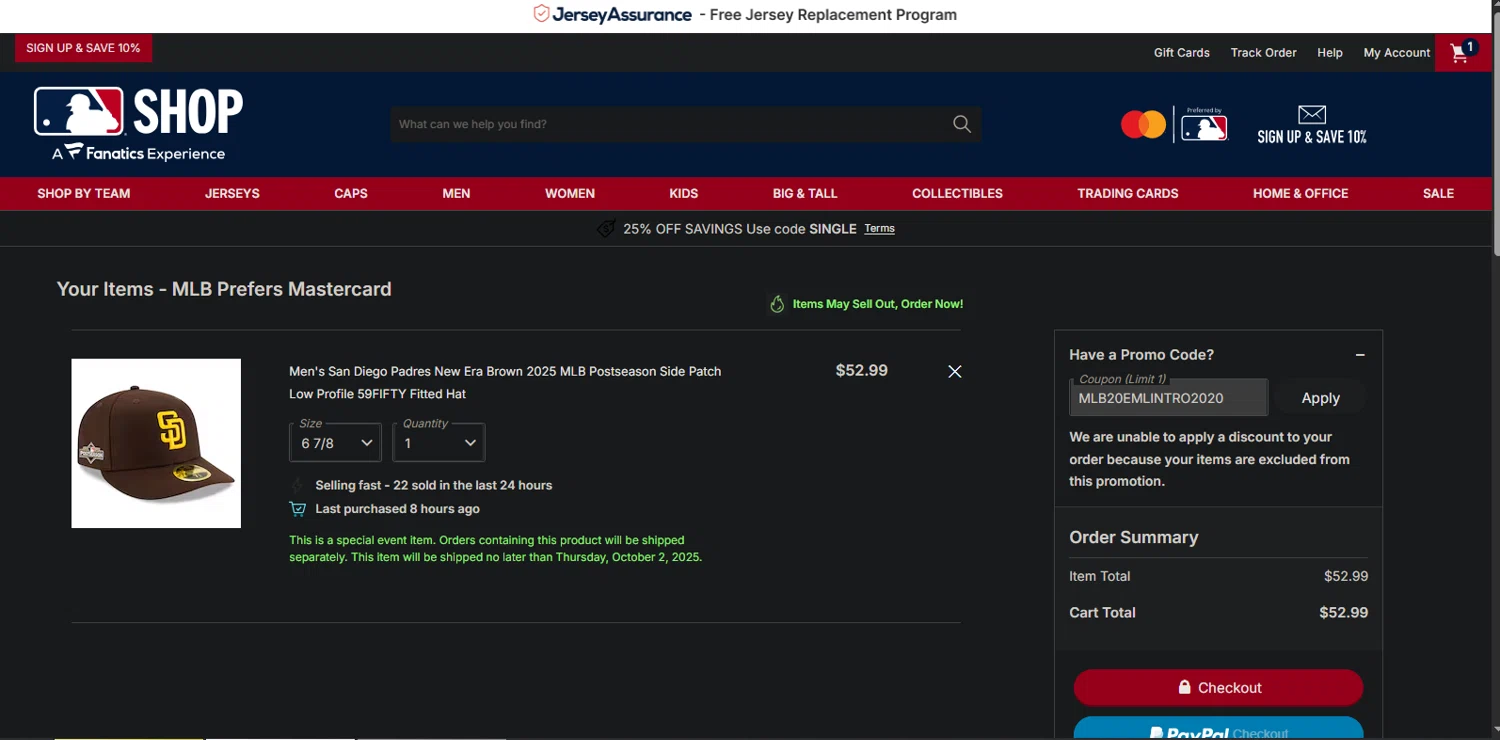
Task: Open the Big & Tall menu
Action: click(x=805, y=194)
